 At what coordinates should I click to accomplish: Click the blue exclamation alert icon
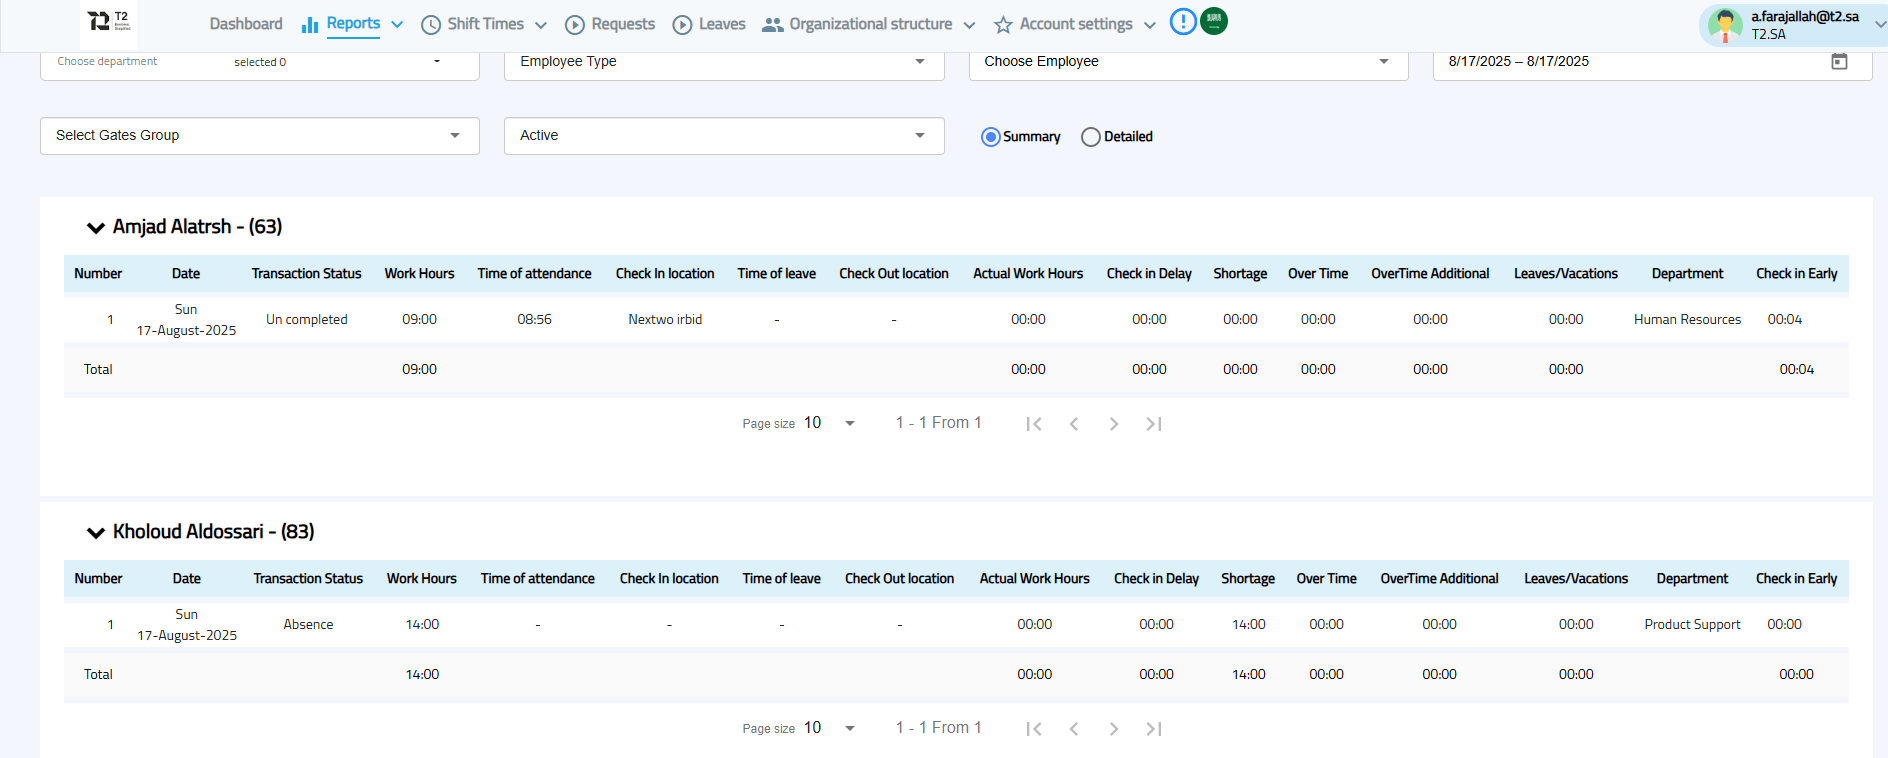coord(1183,21)
